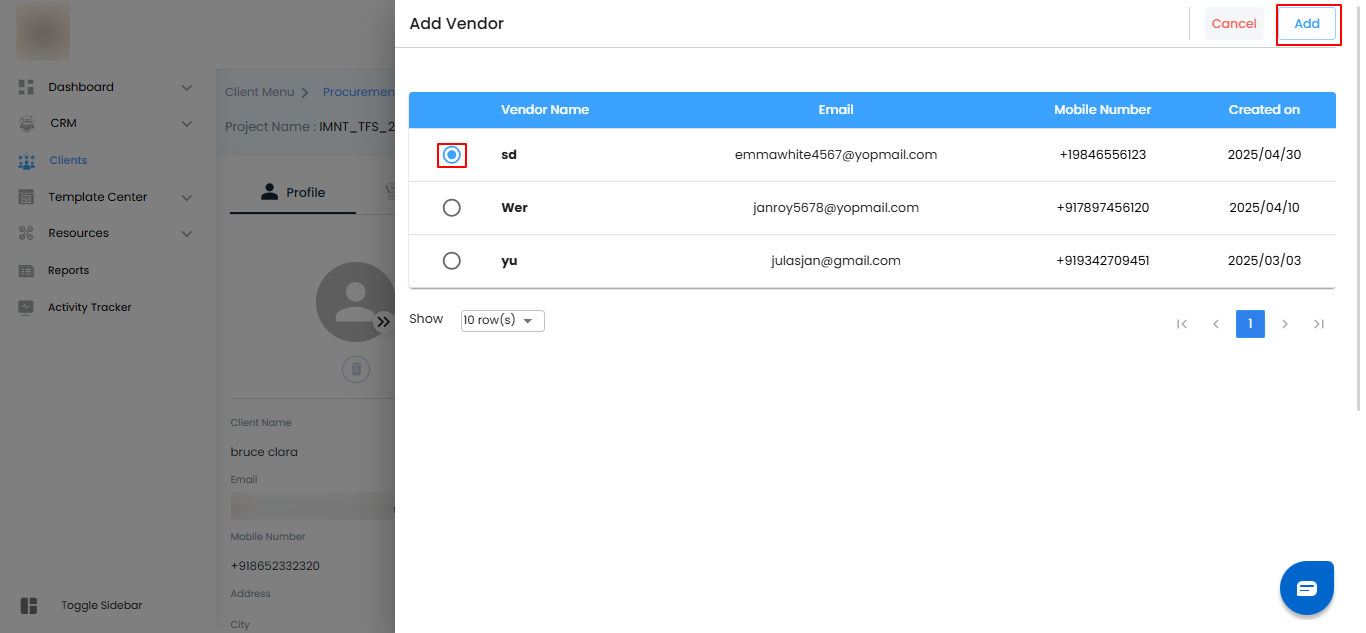Image resolution: width=1366 pixels, height=633 pixels.
Task: Click the Reports sidebar icon
Action: coord(27,270)
